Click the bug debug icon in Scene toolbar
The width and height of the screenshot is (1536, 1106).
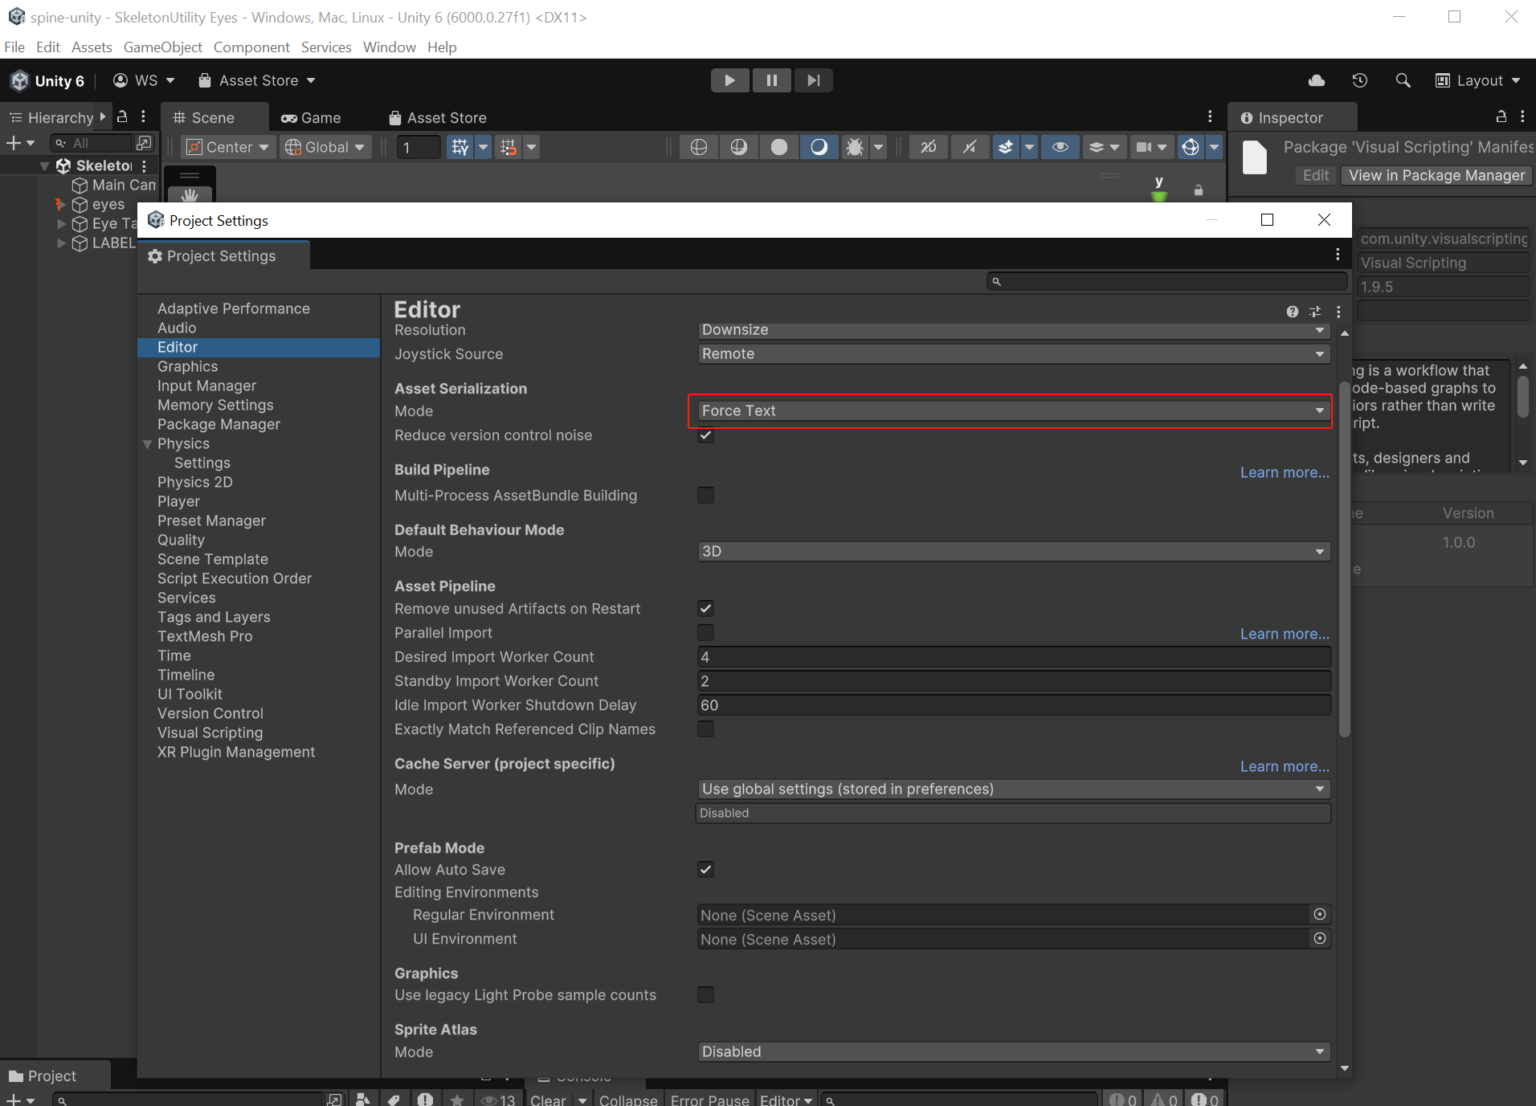pos(854,147)
